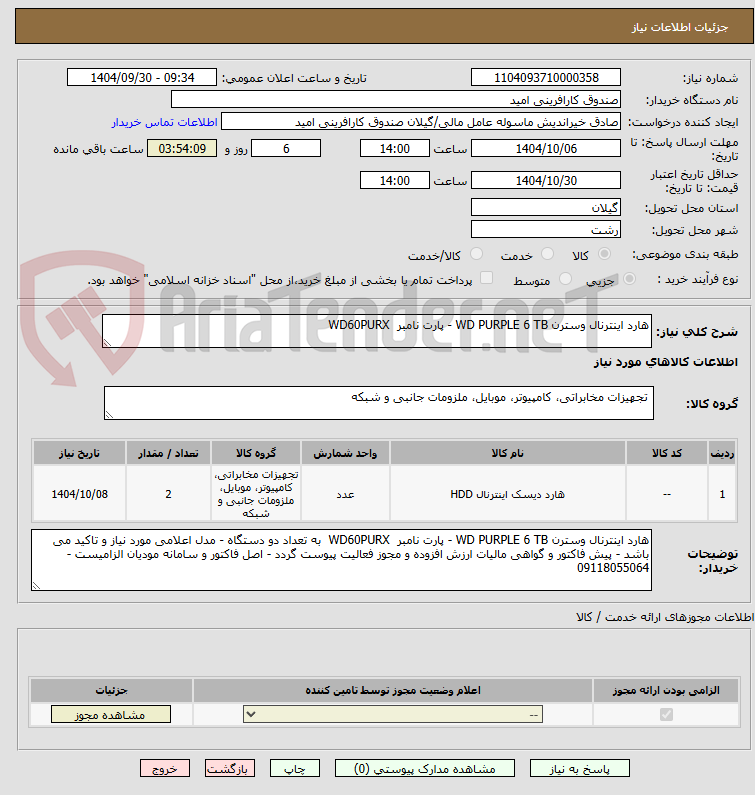This screenshot has width=755, height=795.
Task: Click the اعلام وضعیت مجوز توسط تامین کننده header
Action: click(393, 690)
